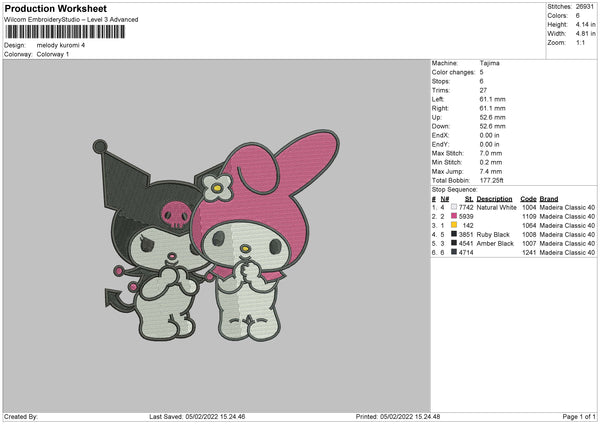Click the 'Brand' column header
Image resolution: width=600 pixels, height=424 pixels.
pos(549,199)
